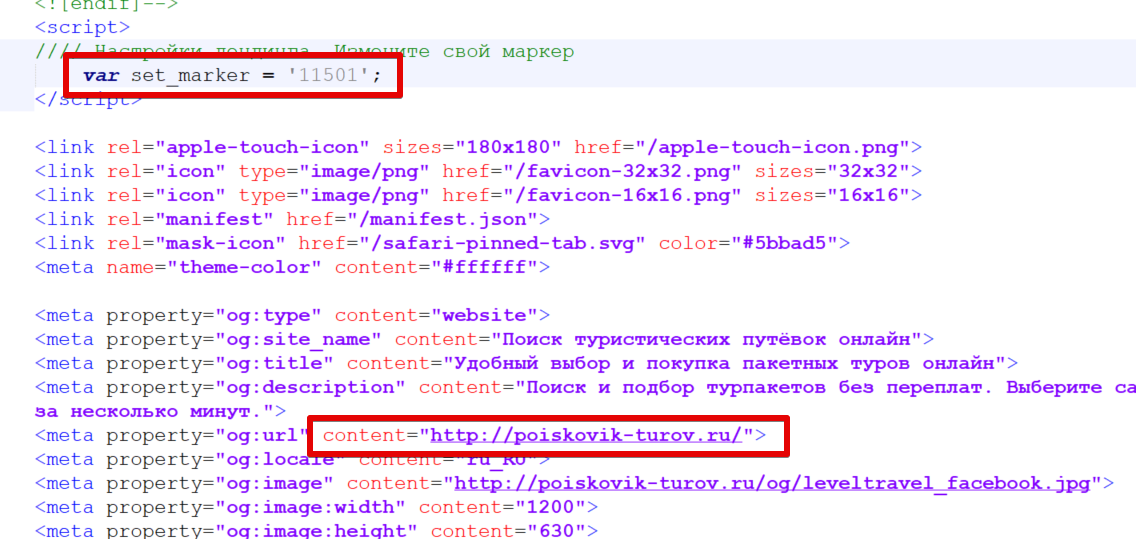Click the Russian comment about changing marker
This screenshot has width=1136, height=539.
pyautogui.click(x=305, y=51)
